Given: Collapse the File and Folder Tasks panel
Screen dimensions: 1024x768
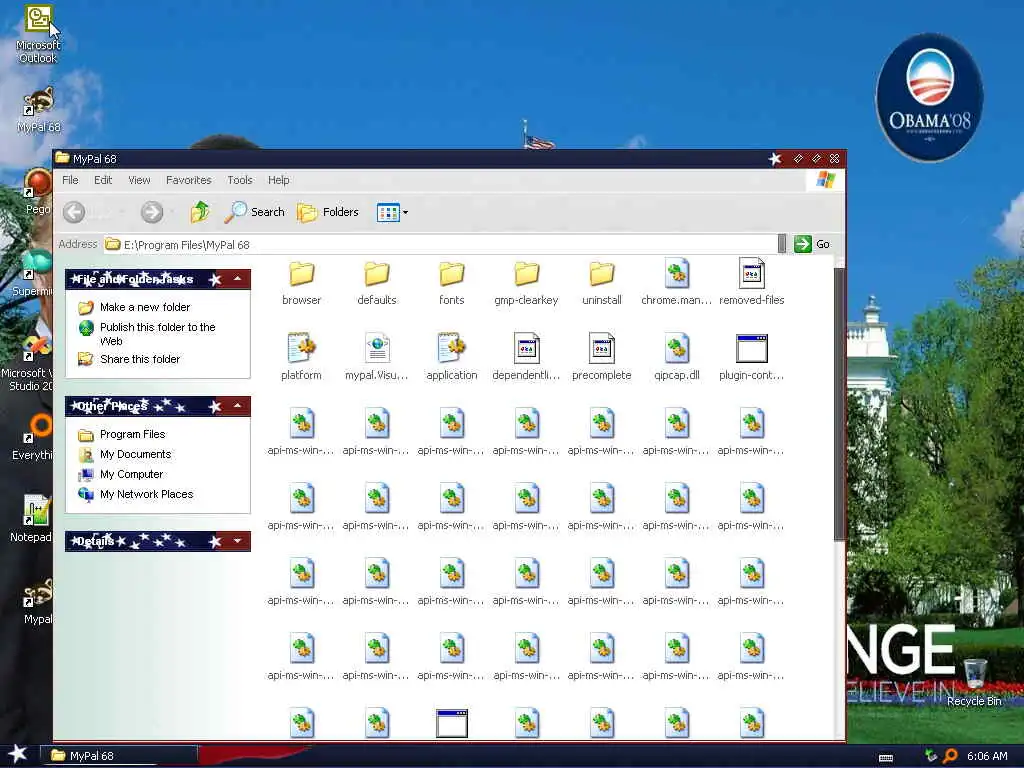Looking at the screenshot, I should (238, 279).
